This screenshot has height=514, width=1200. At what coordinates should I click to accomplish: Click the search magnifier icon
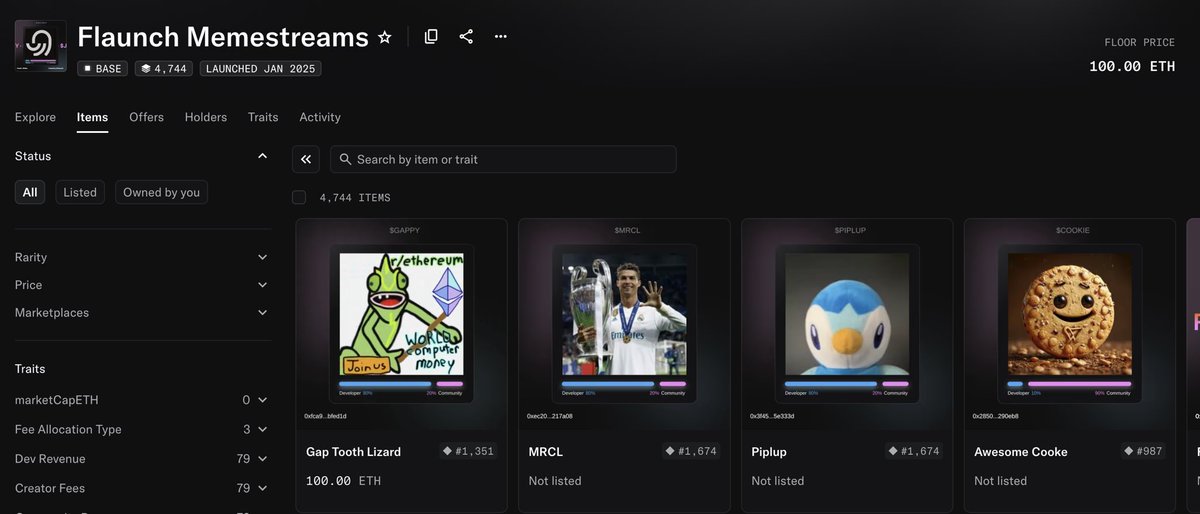click(344, 159)
